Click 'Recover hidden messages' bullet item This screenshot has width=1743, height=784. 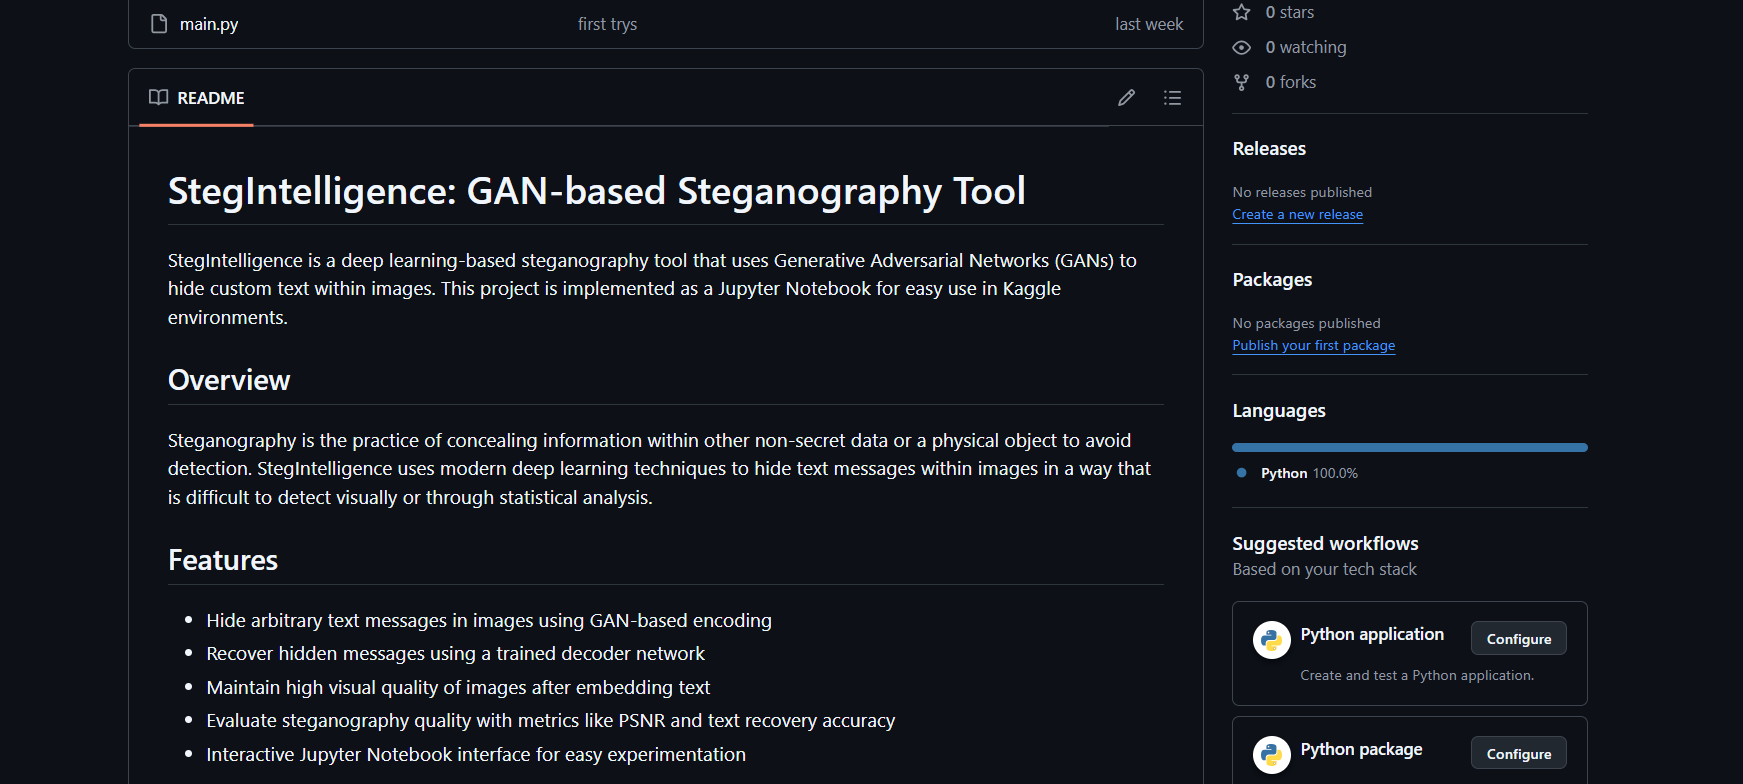[456, 653]
